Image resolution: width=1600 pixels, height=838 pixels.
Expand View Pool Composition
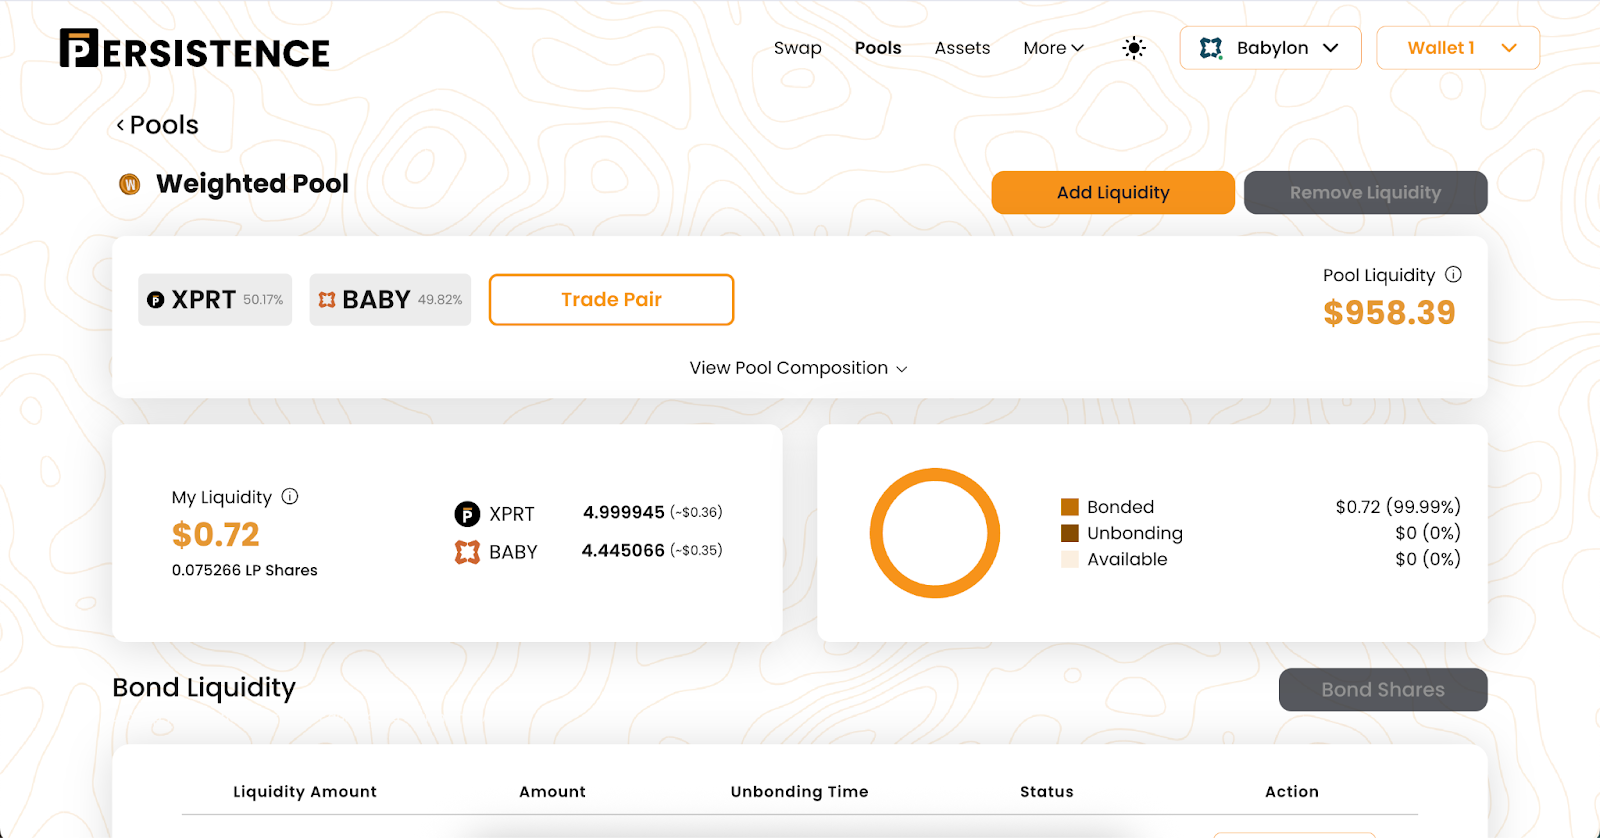pos(798,368)
